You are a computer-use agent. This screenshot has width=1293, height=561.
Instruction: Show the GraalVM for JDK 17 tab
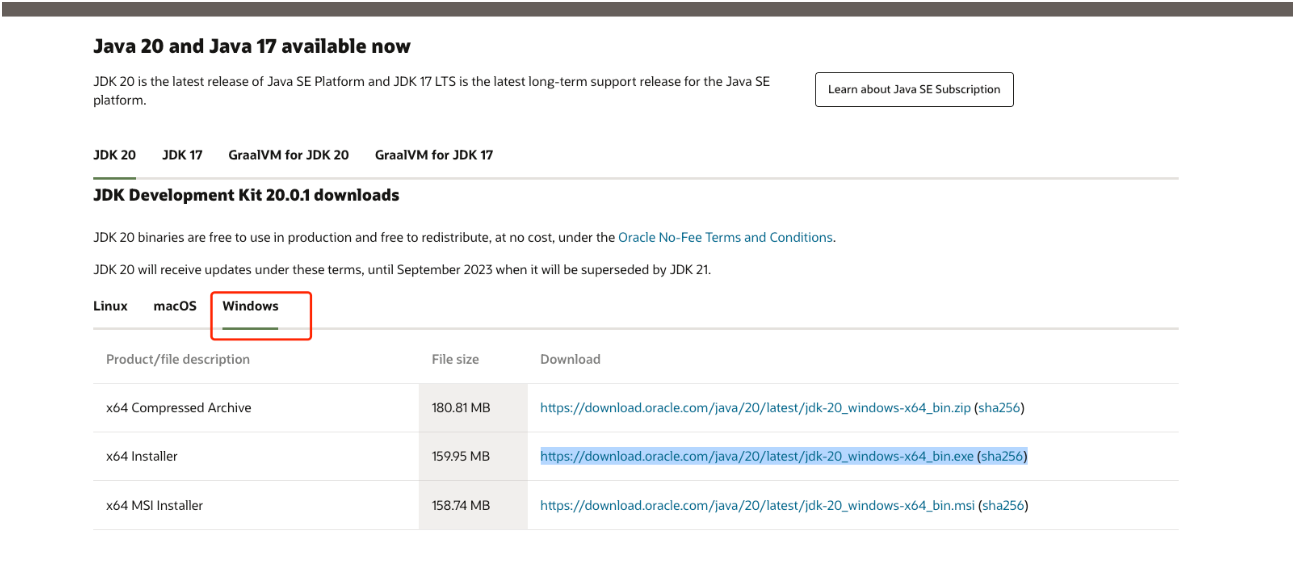(433, 155)
